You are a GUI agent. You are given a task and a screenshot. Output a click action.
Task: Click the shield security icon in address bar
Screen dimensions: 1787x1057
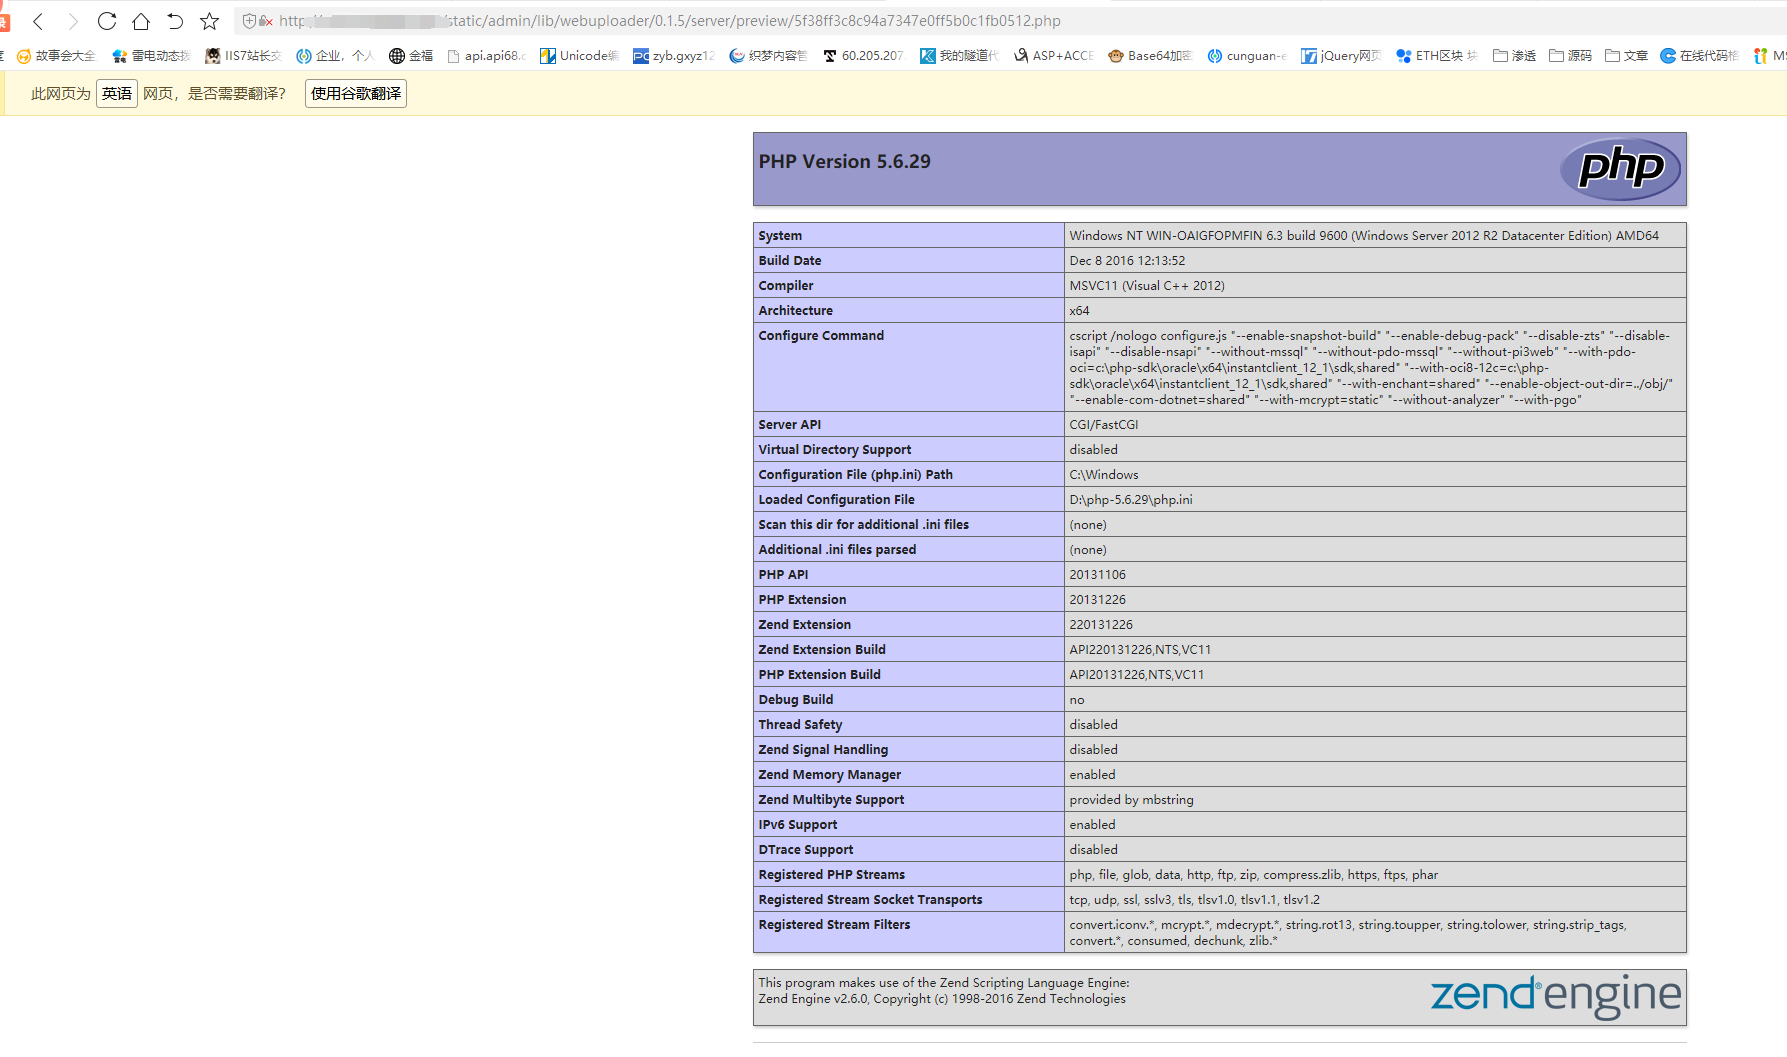249,21
